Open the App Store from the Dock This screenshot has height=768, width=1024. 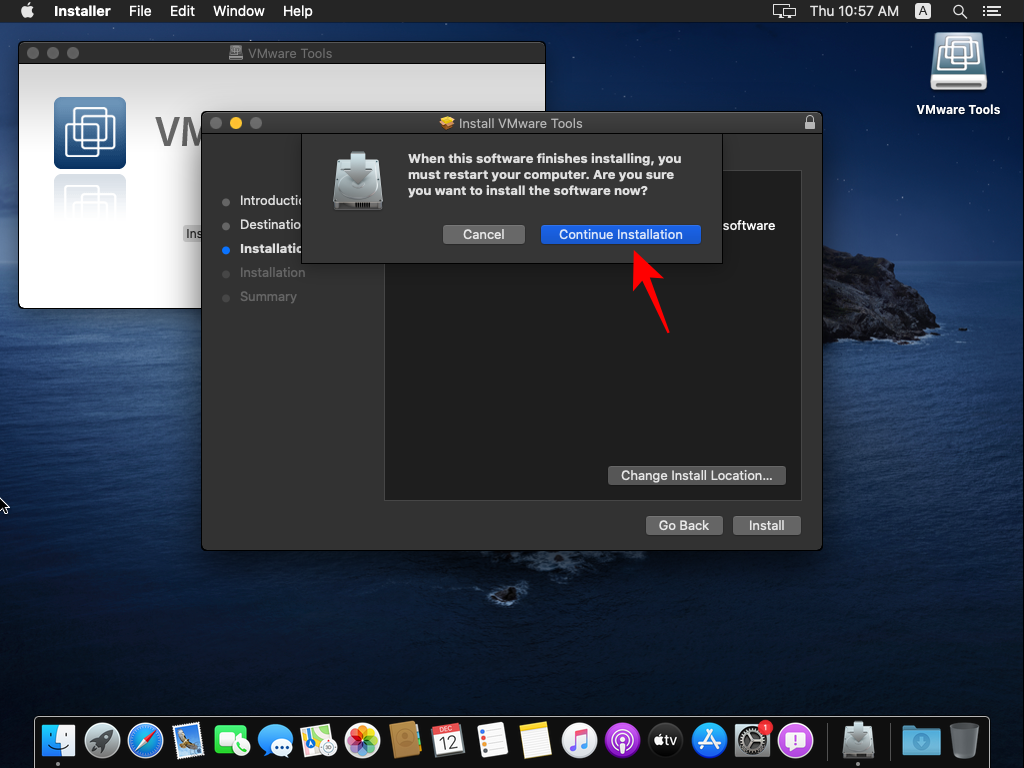click(x=708, y=741)
